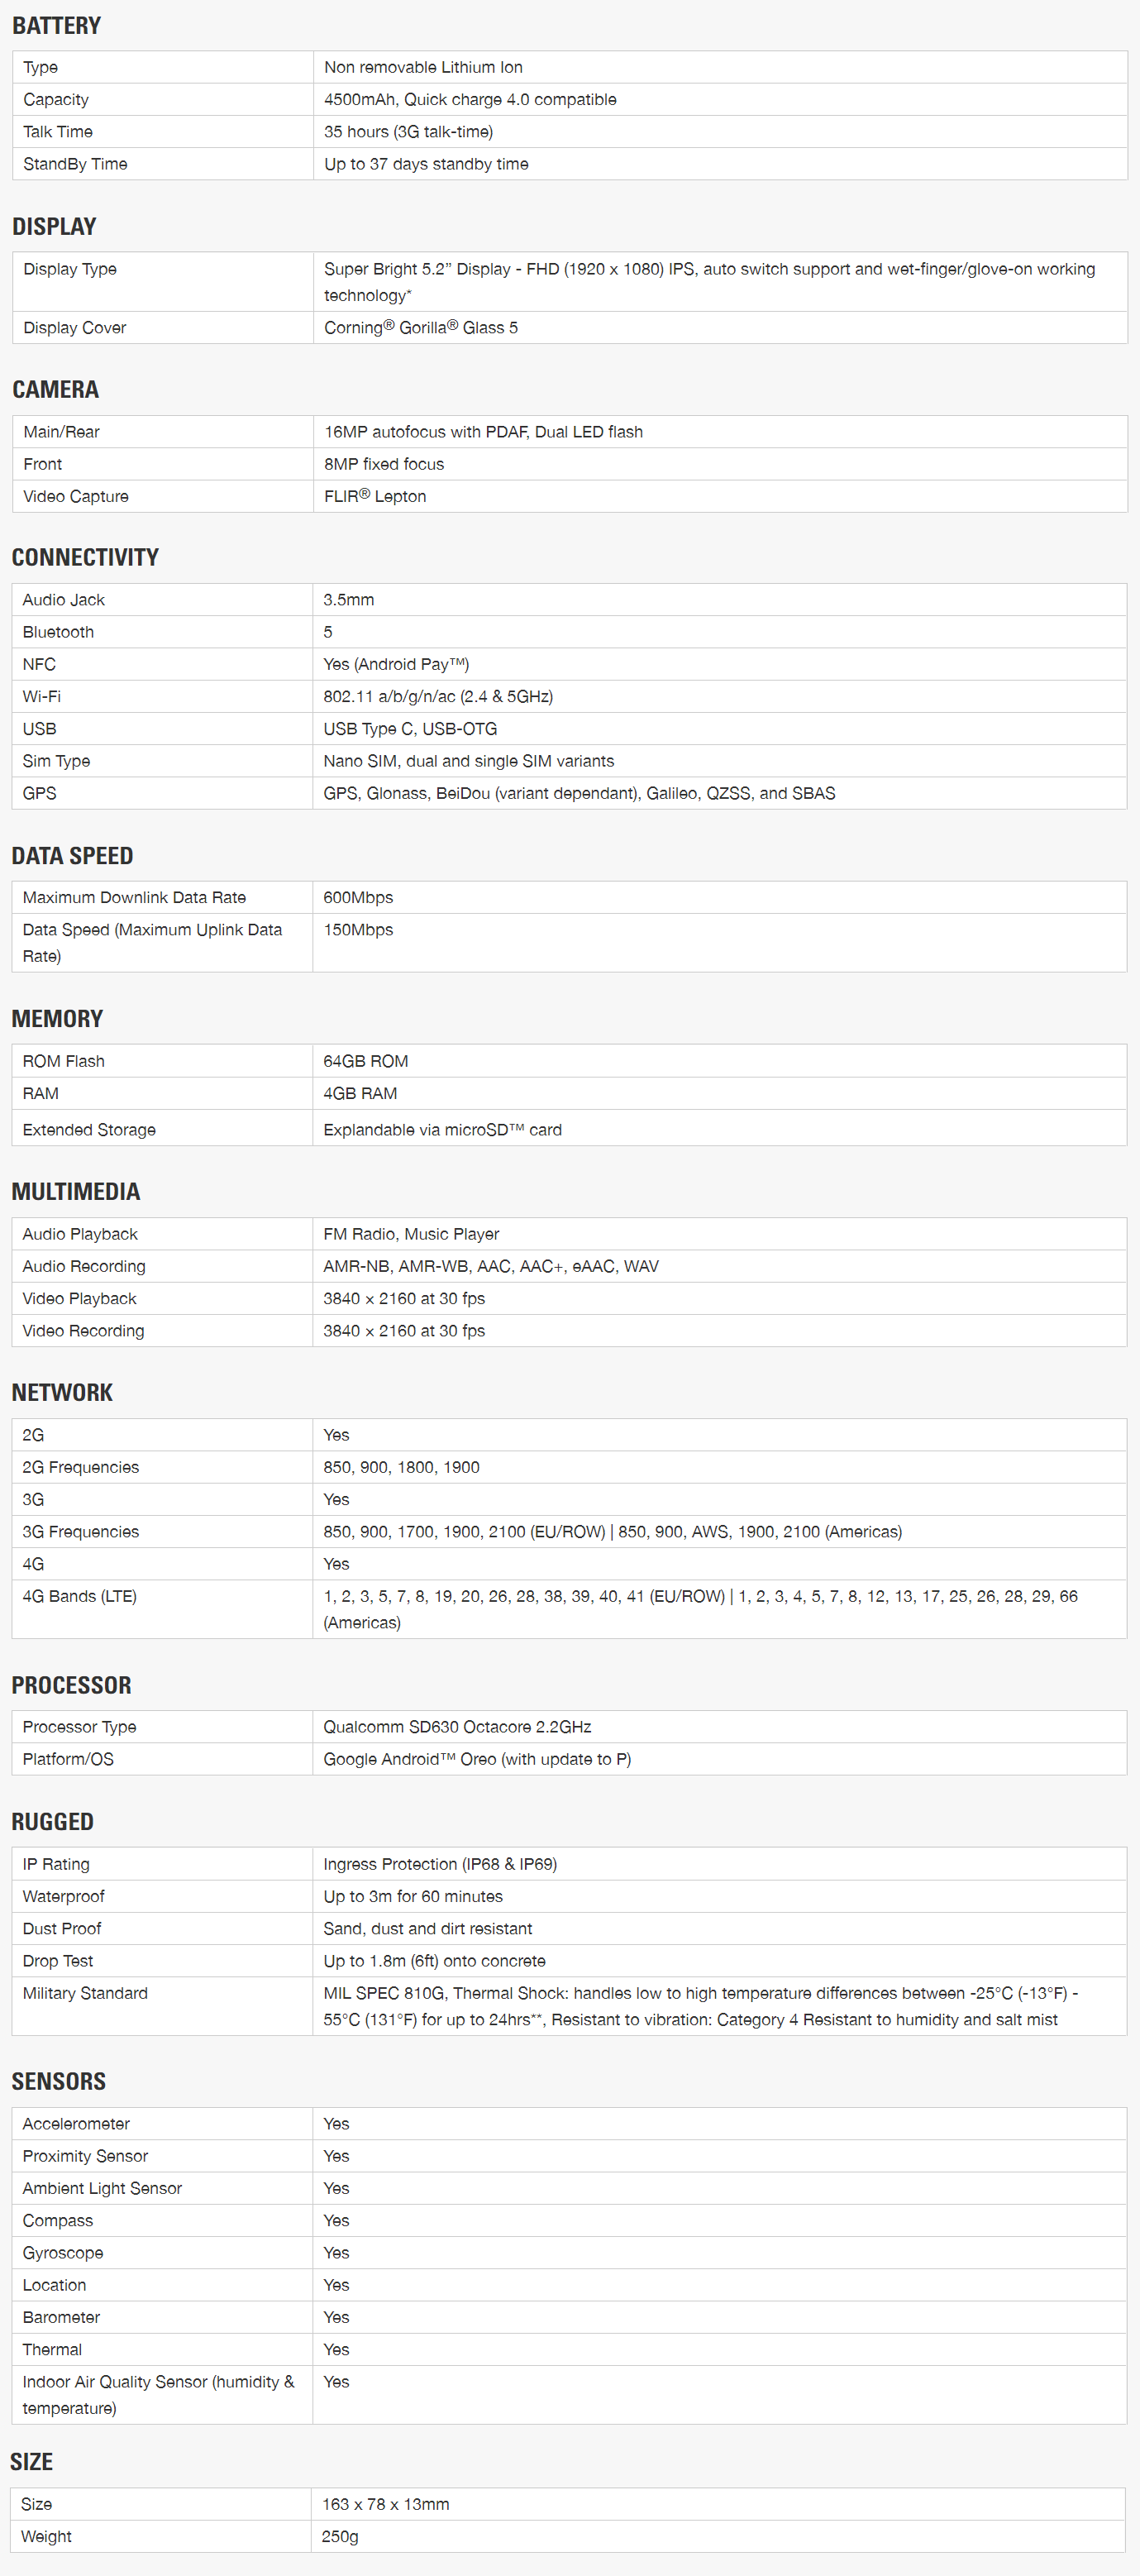Select the Processor Type Qualcomm SD630 value

coord(457,1727)
